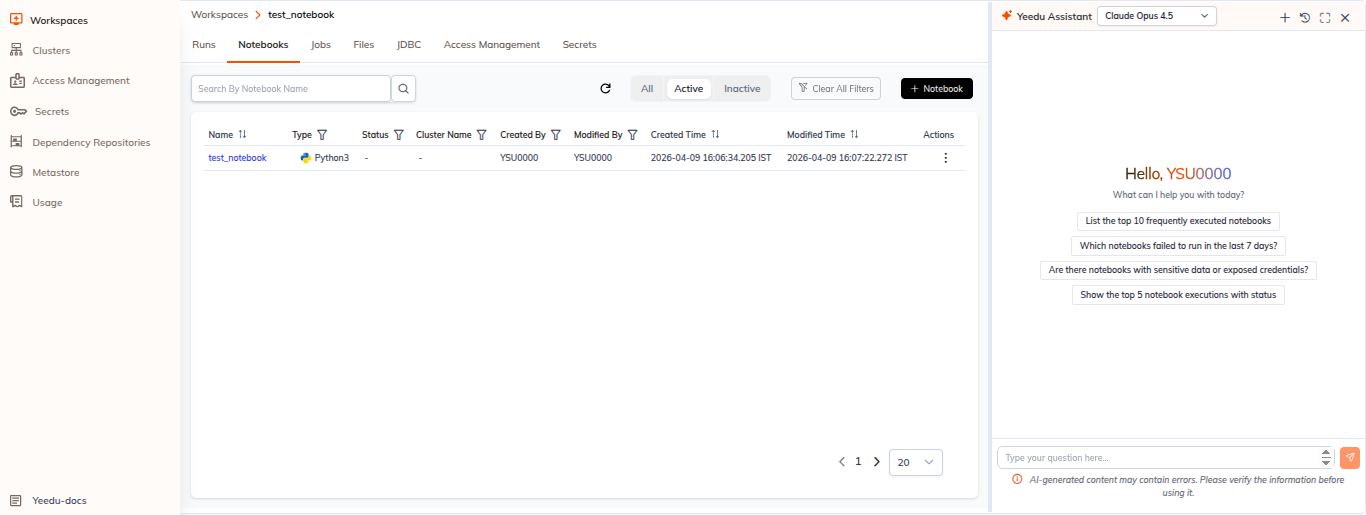Click stepper arrows in question box
The width and height of the screenshot is (1366, 515).
pyautogui.click(x=1326, y=457)
